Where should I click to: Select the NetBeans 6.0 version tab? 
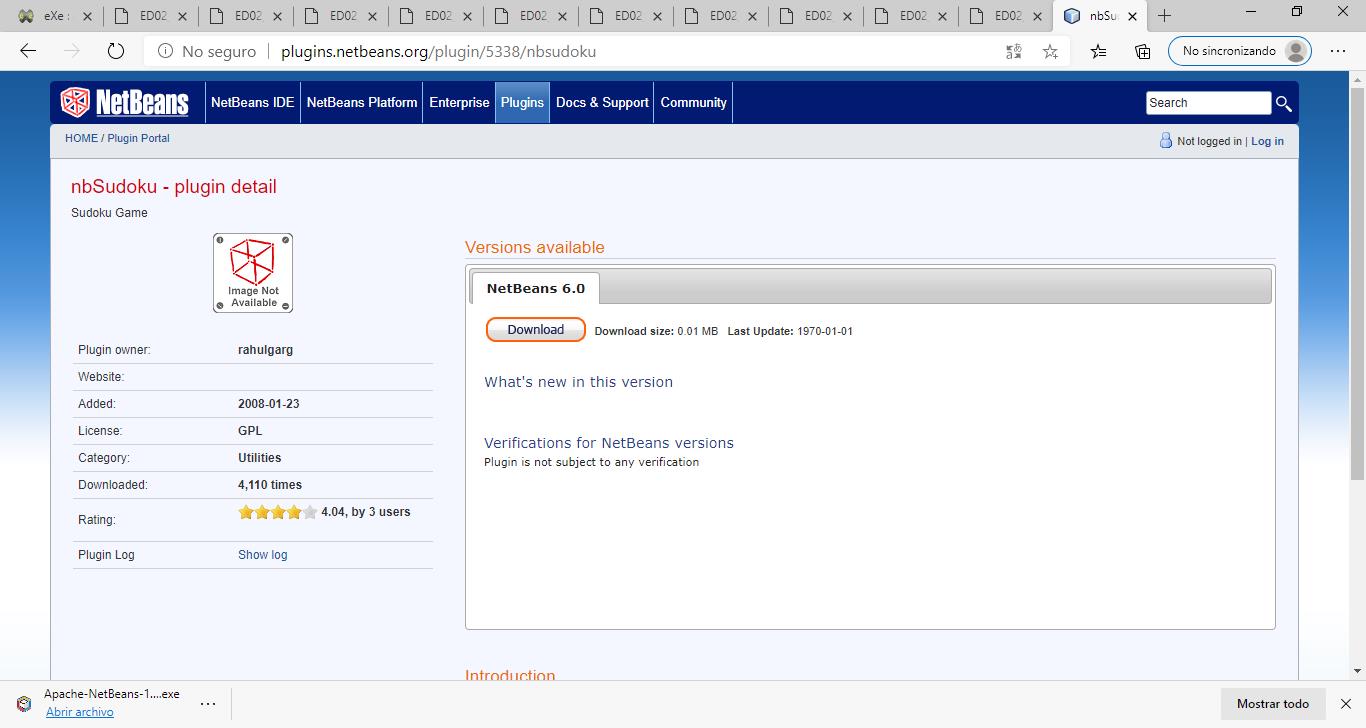536,288
